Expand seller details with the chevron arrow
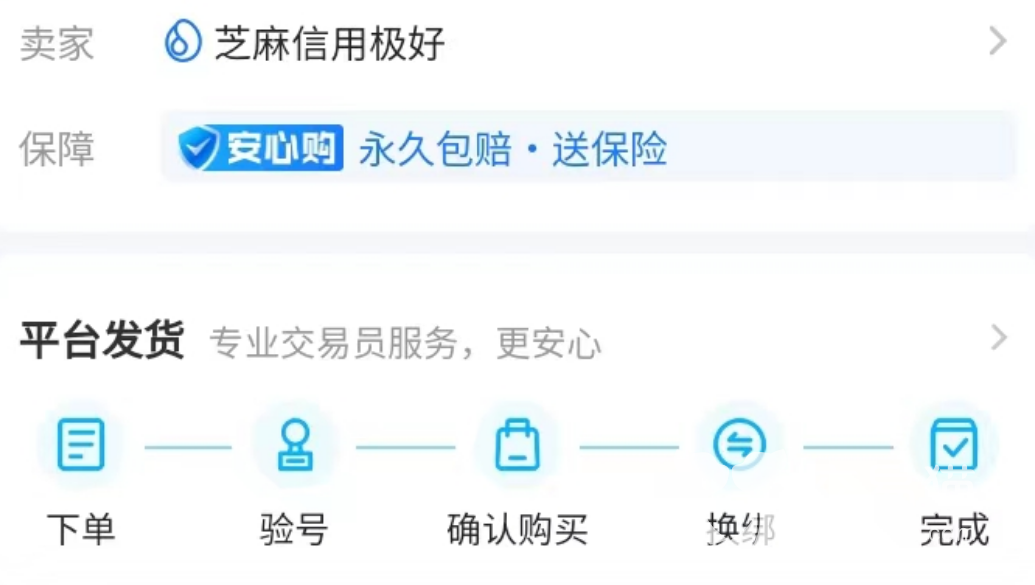Viewport: 1035px width, 585px height. point(998,42)
